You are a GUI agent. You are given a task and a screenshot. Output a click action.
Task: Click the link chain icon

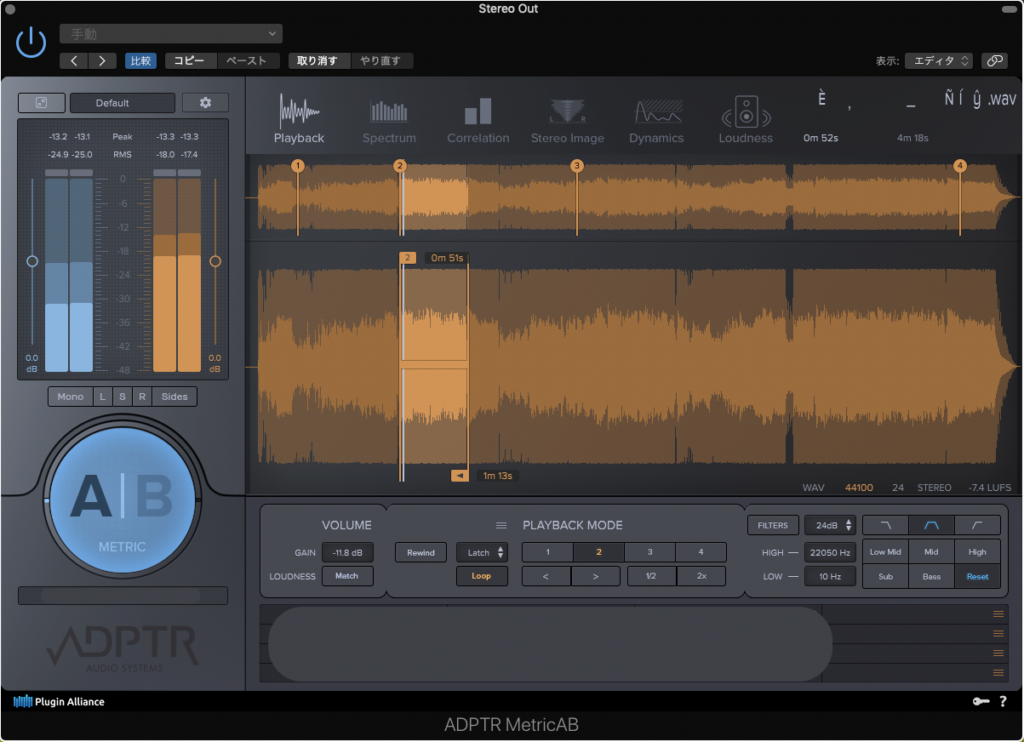(x=995, y=61)
